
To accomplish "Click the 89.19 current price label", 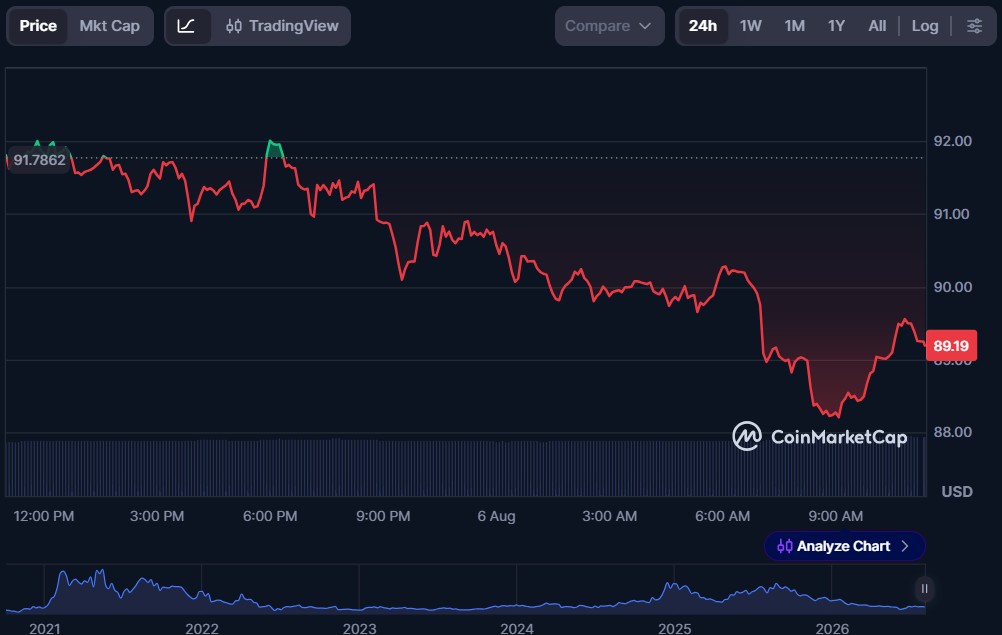I will (951, 346).
